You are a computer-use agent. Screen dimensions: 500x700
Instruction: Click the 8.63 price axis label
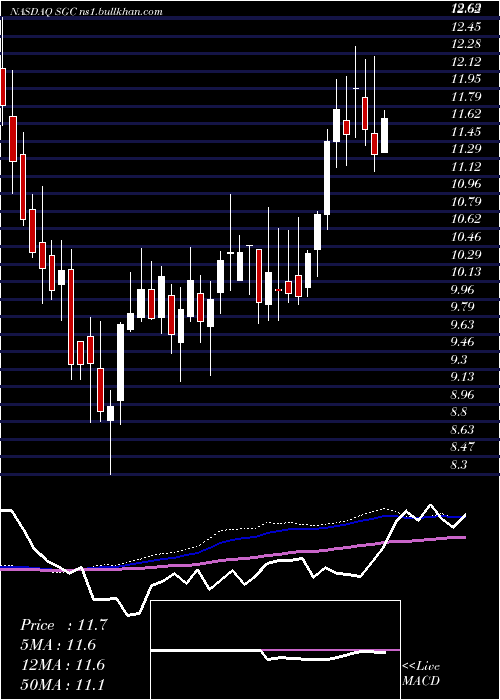coord(462,429)
